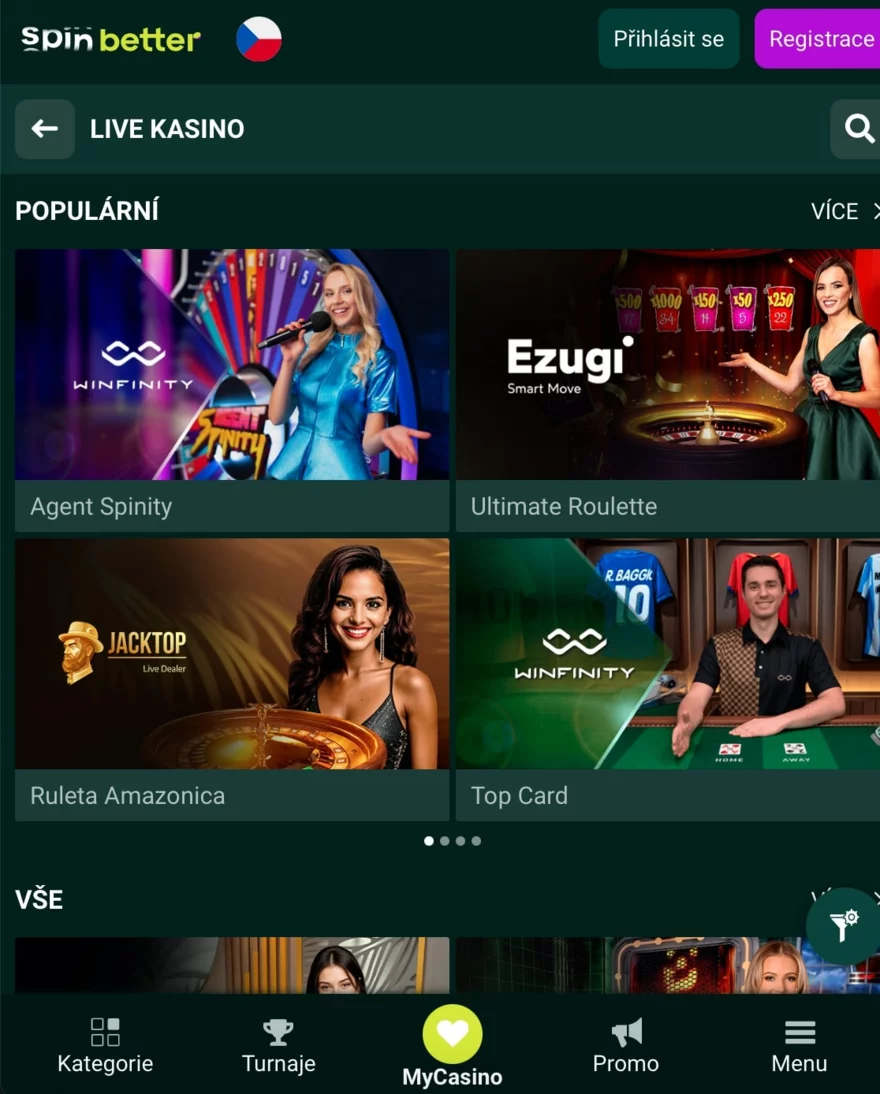Select the Czech flag language icon
The image size is (880, 1094).
tap(259, 39)
